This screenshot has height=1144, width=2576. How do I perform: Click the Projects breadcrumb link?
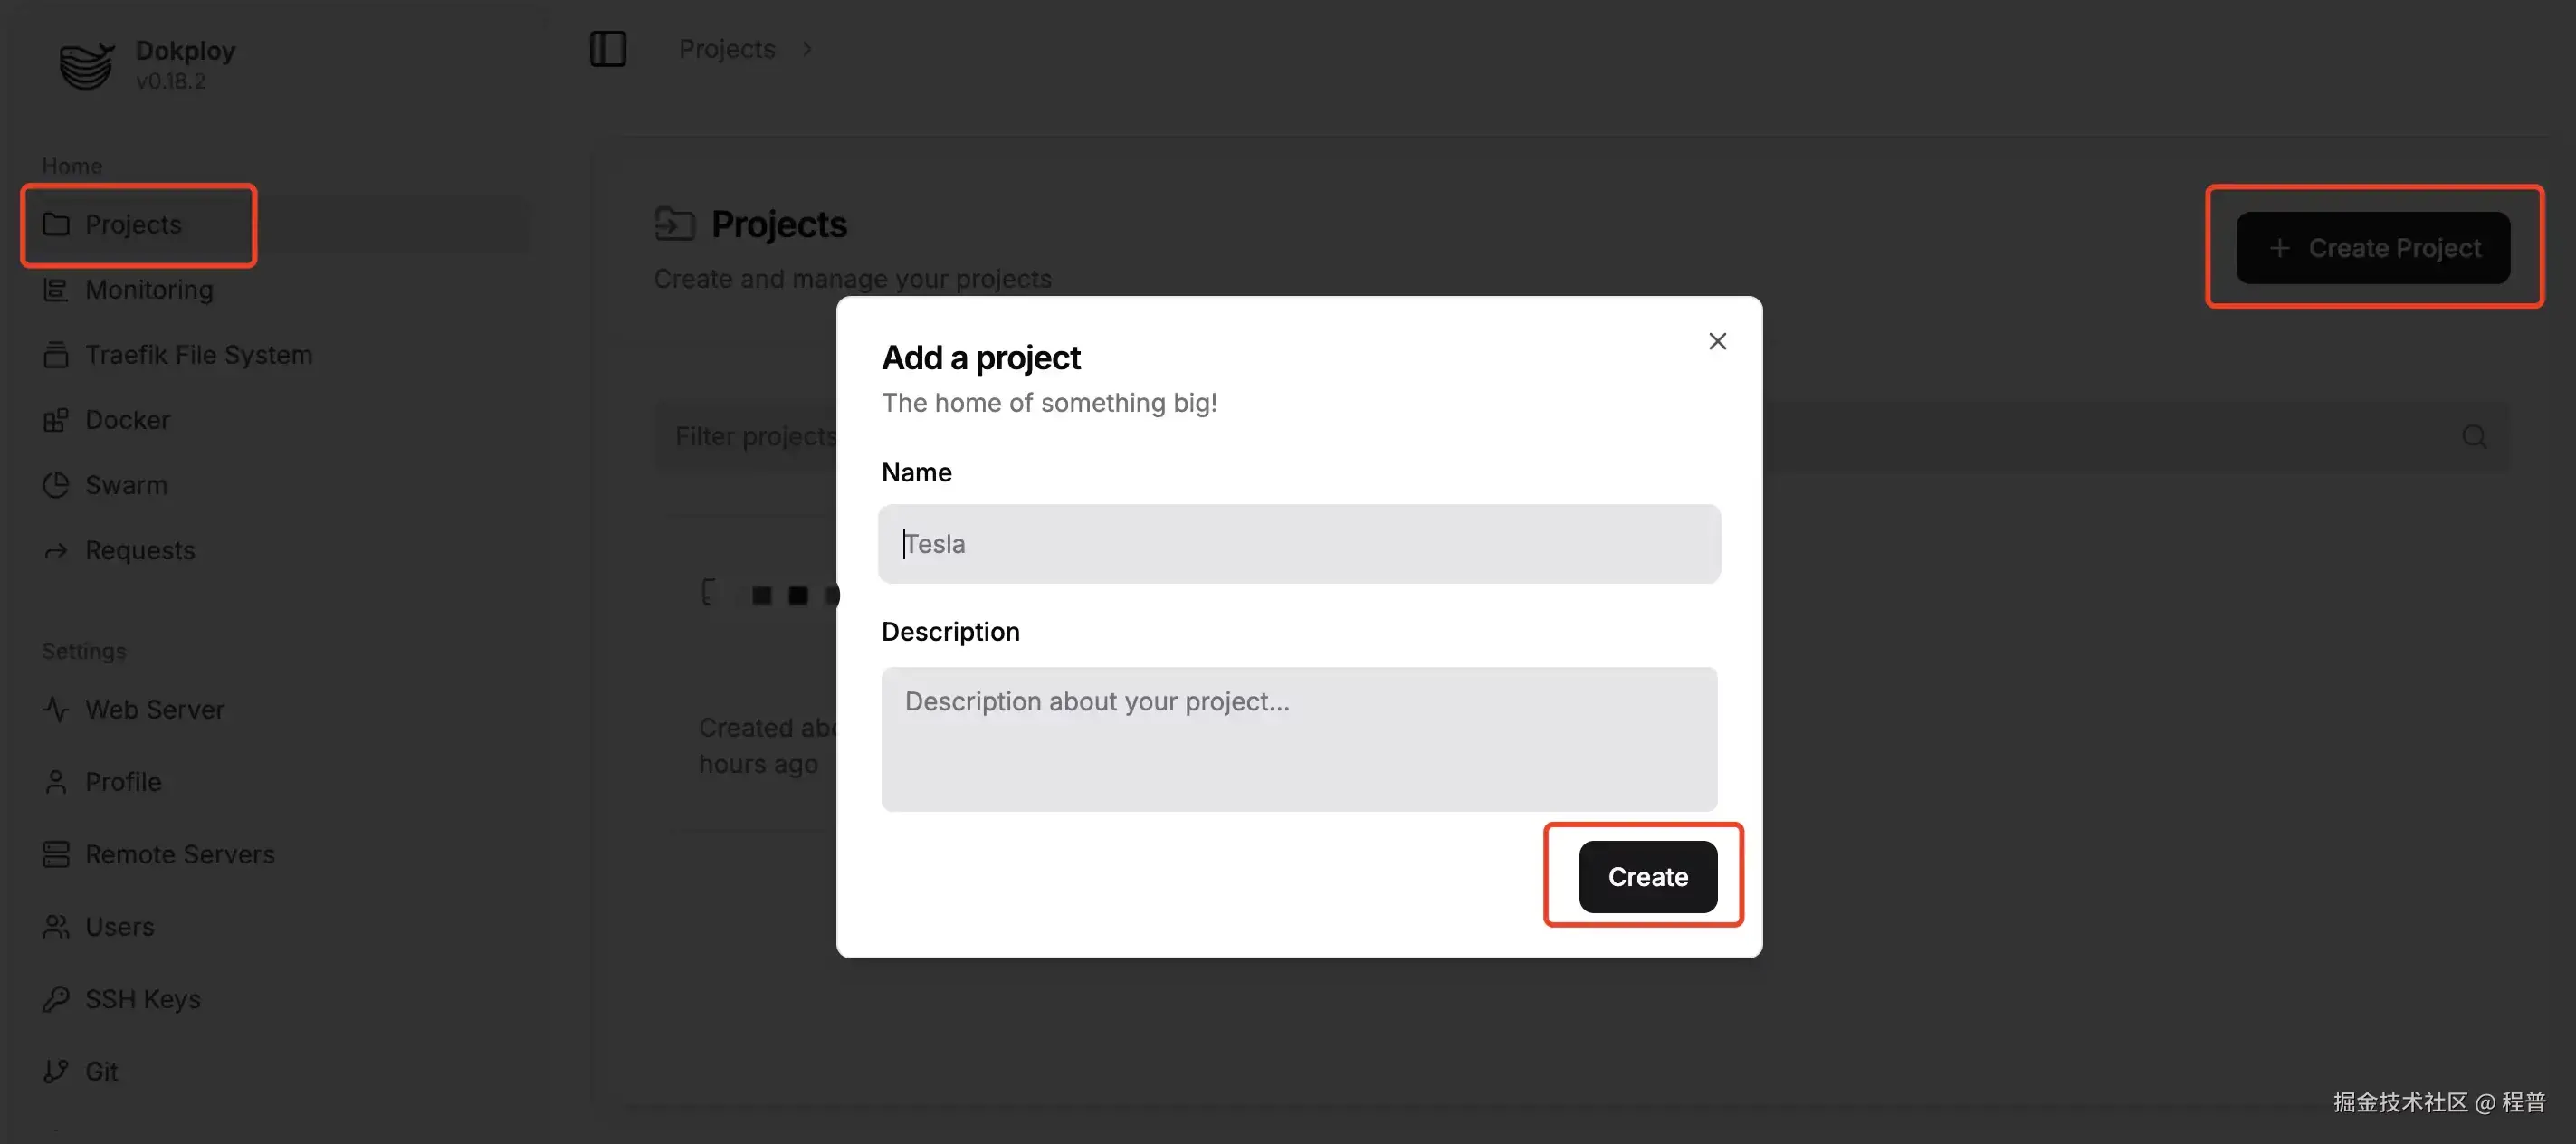pos(726,49)
